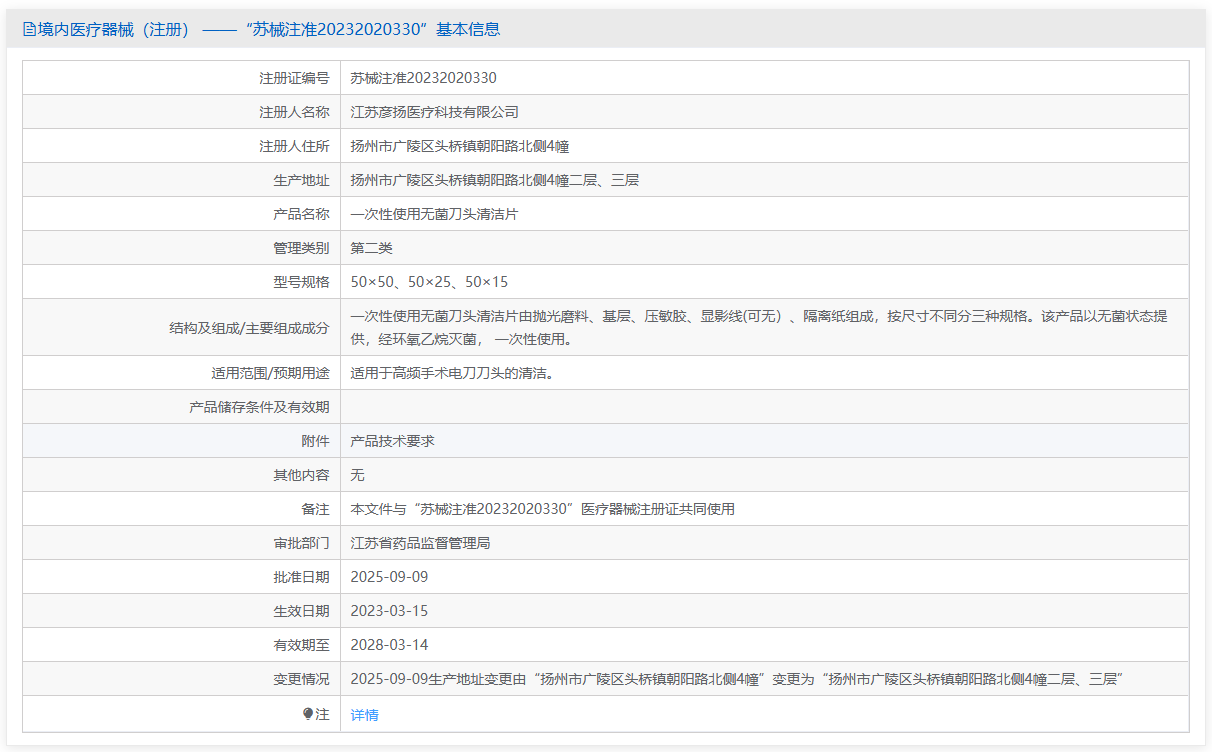The height and width of the screenshot is (752, 1212).
Task: Click the 生产地址 label
Action: click(x=301, y=180)
